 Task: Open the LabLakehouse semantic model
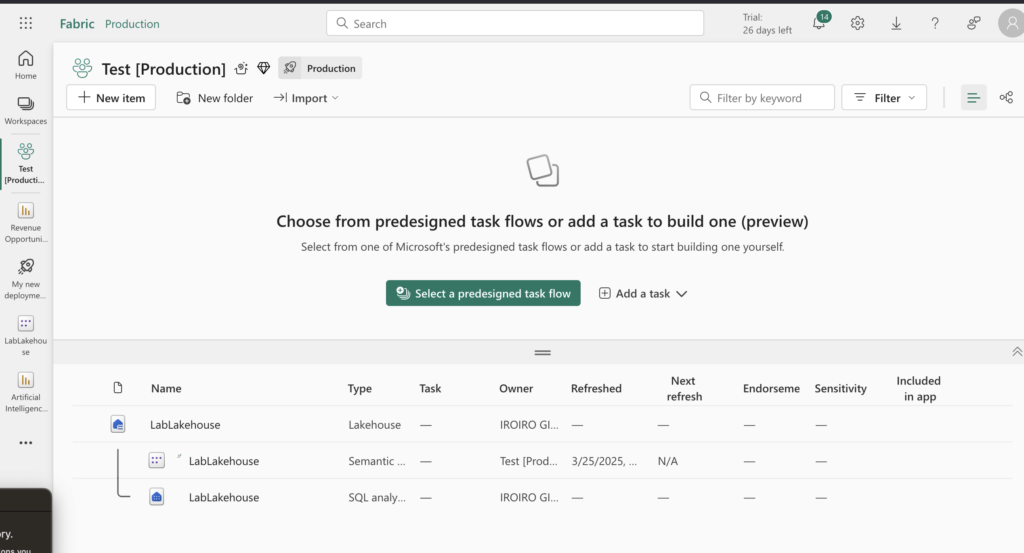(223, 461)
